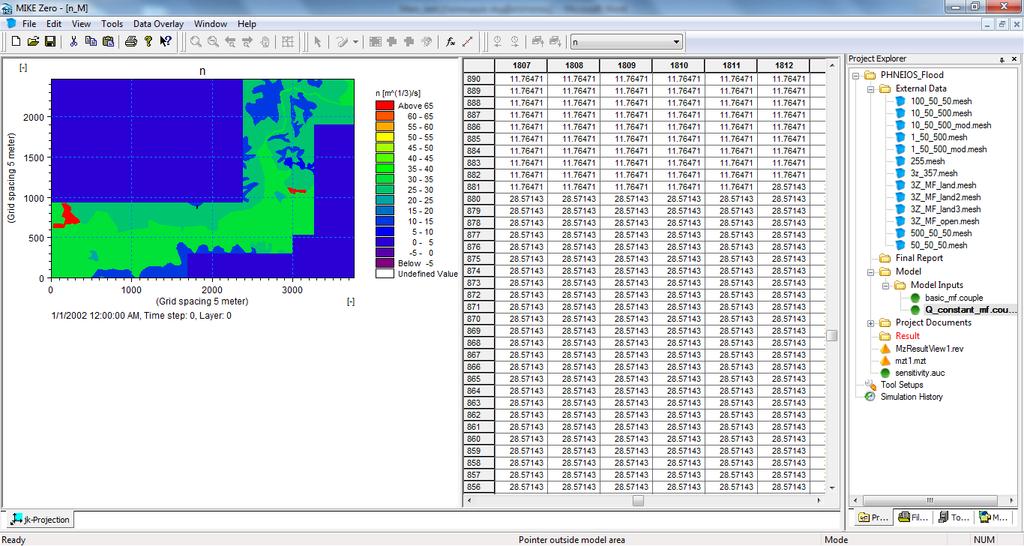Select the basic_mf.couple item
The width and height of the screenshot is (1024, 546).
953,298
